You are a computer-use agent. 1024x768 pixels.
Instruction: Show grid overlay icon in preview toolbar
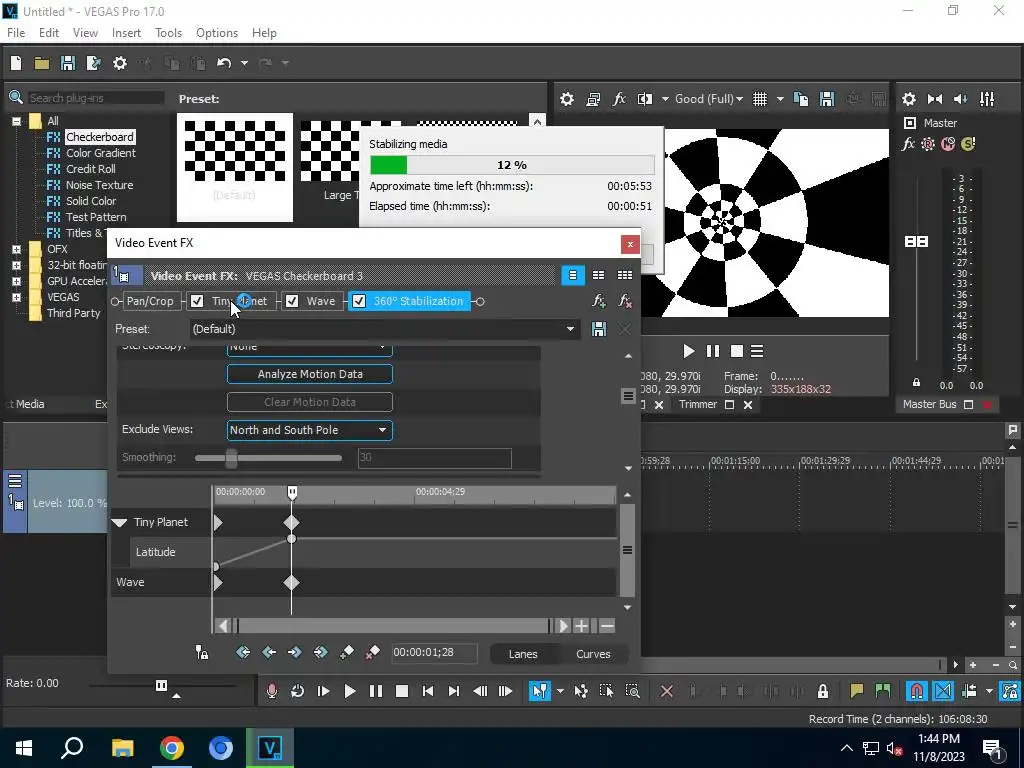[760, 99]
